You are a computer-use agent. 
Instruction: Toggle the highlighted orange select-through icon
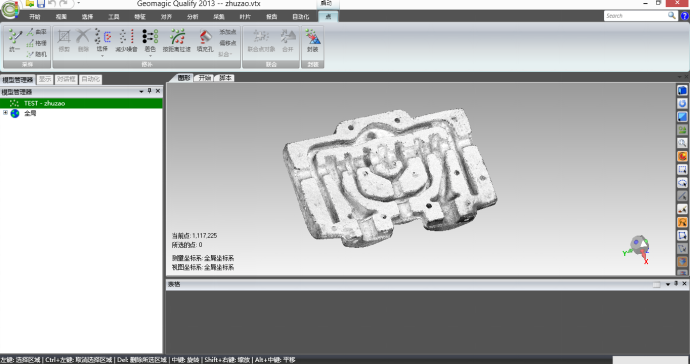coord(682,222)
